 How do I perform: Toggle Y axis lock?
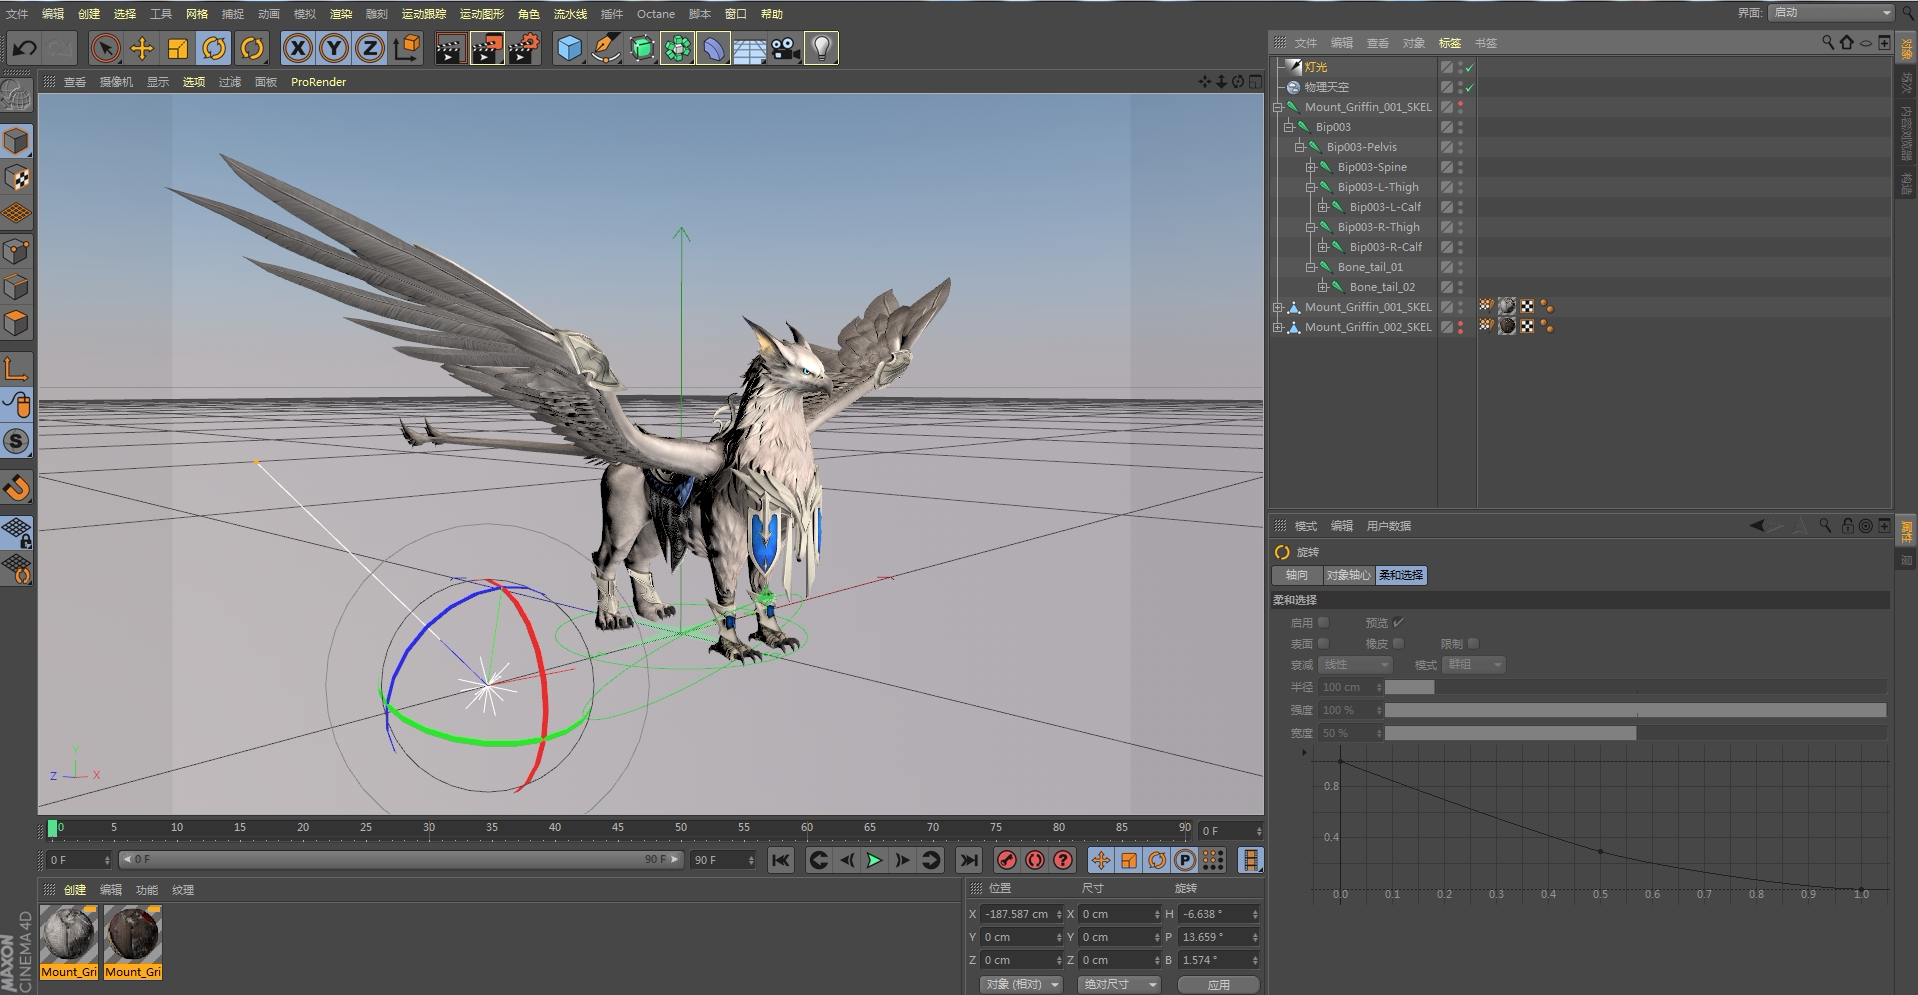click(x=334, y=48)
